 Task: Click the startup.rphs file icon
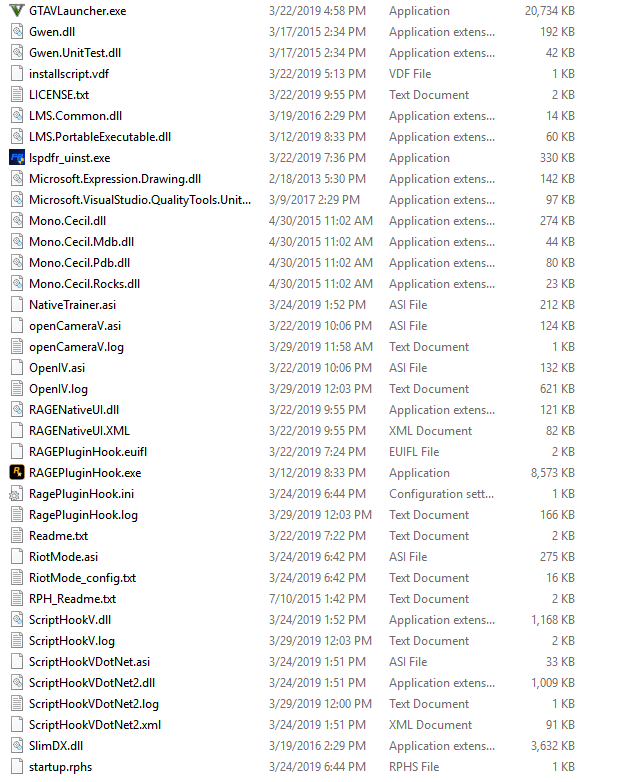pyautogui.click(x=17, y=767)
